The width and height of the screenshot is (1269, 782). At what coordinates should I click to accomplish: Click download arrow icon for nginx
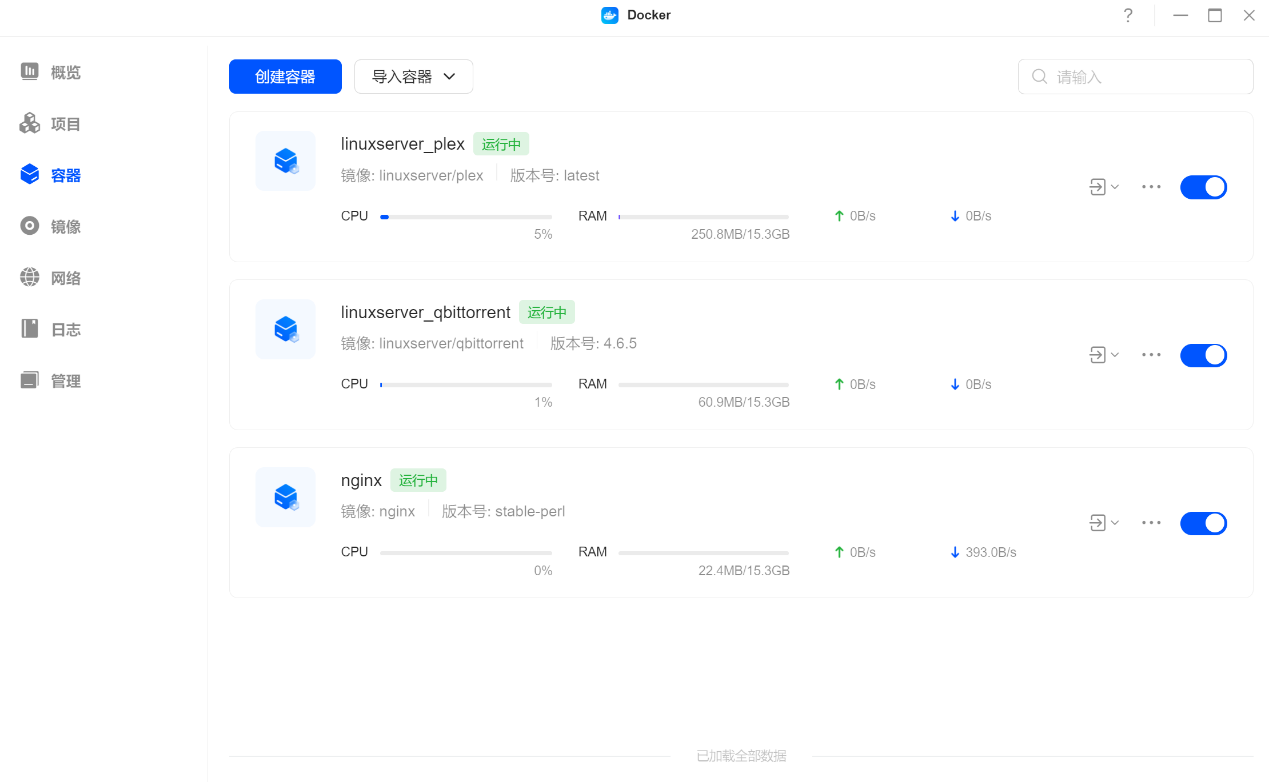tap(955, 552)
